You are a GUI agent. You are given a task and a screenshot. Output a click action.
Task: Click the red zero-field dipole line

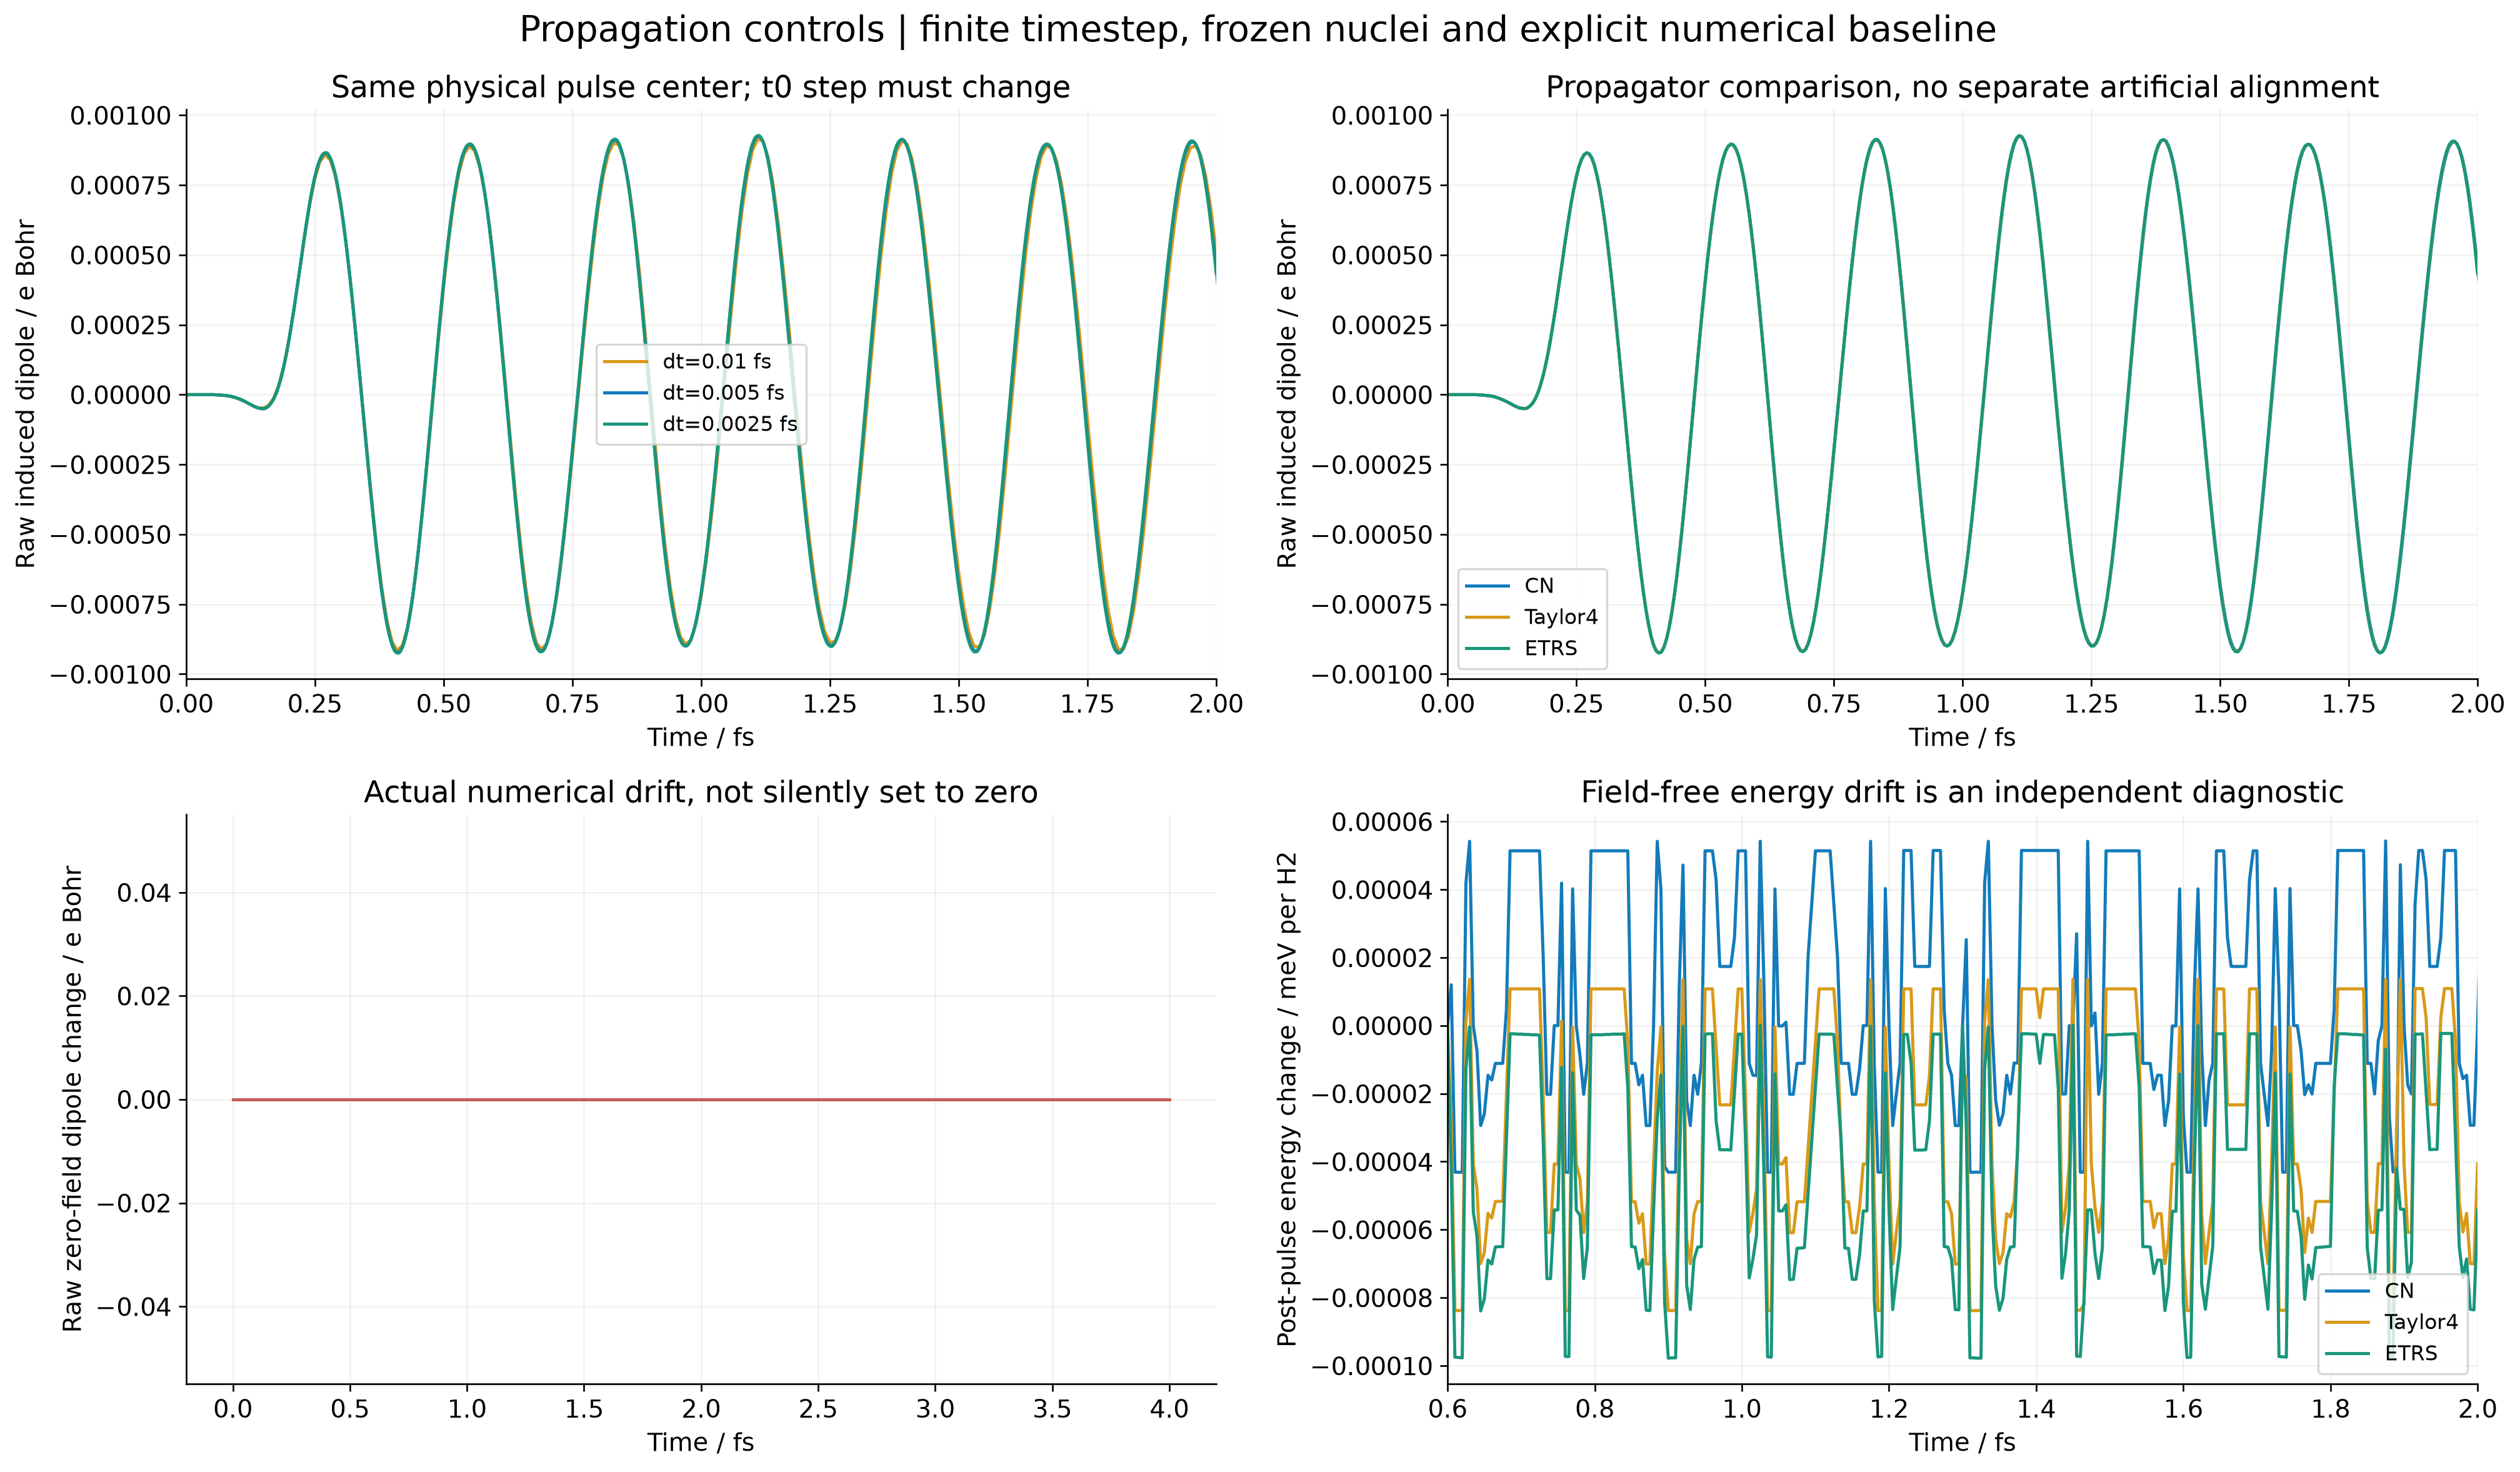[701, 1100]
